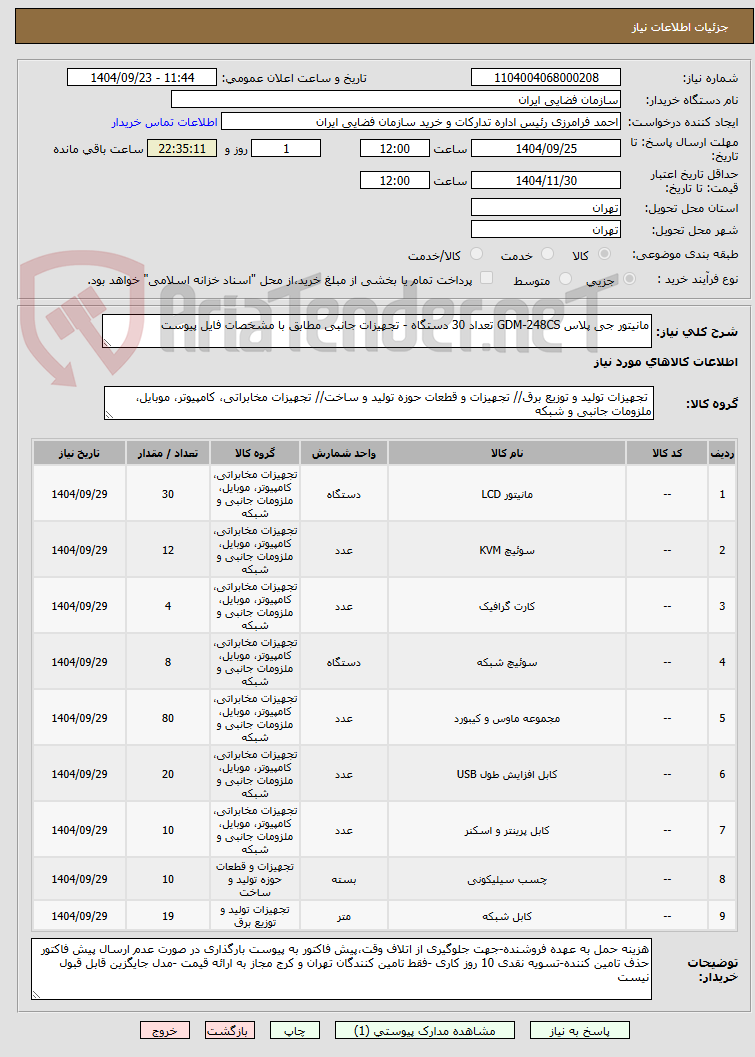This screenshot has height=1057, width=755.
Task: Click the price validity hour field 12:00
Action: (x=394, y=181)
